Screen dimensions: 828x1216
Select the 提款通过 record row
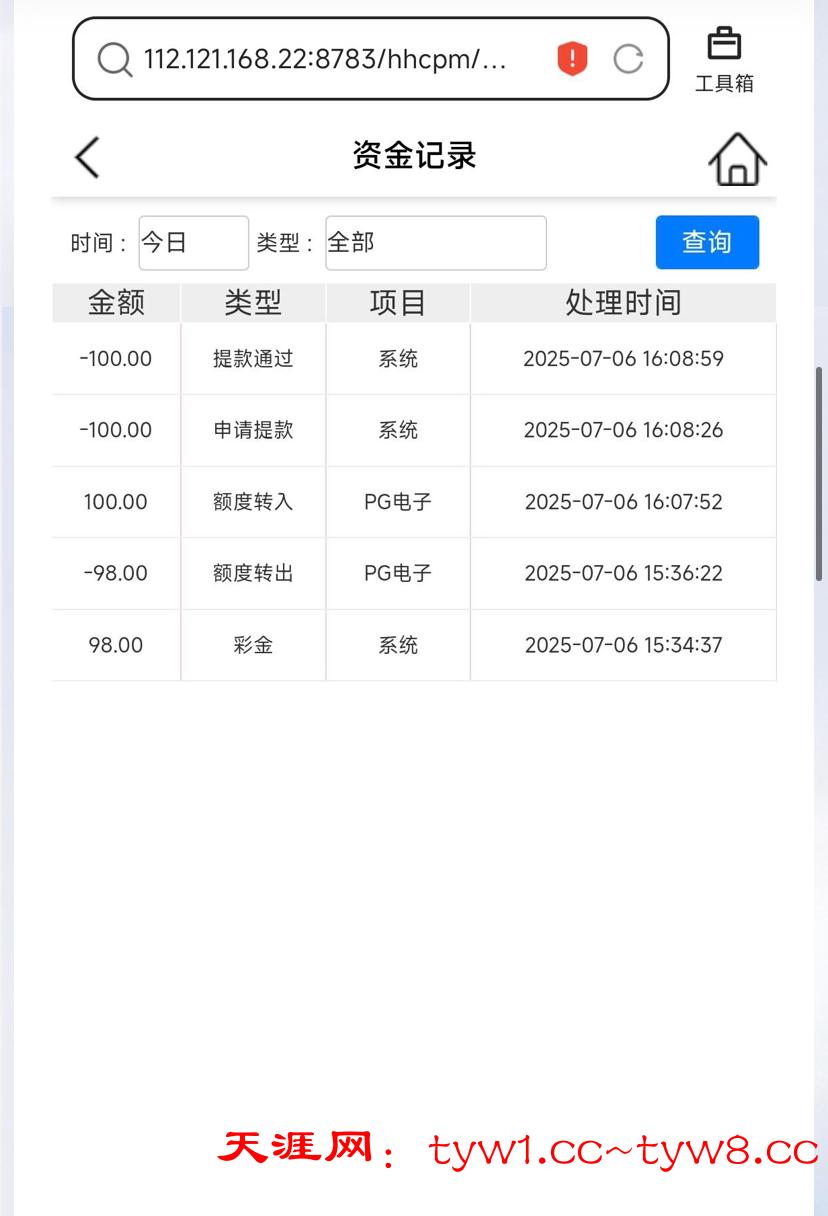coord(253,359)
